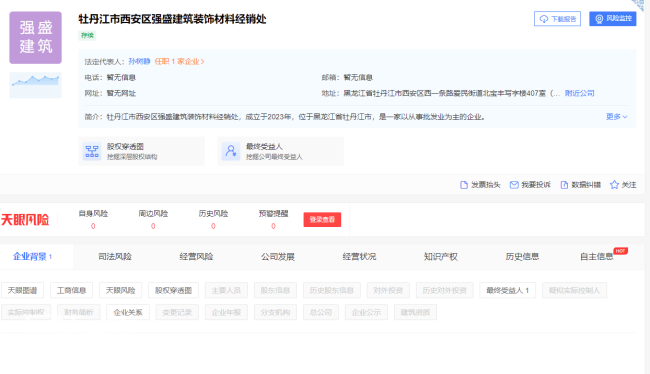Image resolution: width=650 pixels, height=374 pixels.
Task: Click the 股权穿透图 structure icon
Action: point(92,151)
